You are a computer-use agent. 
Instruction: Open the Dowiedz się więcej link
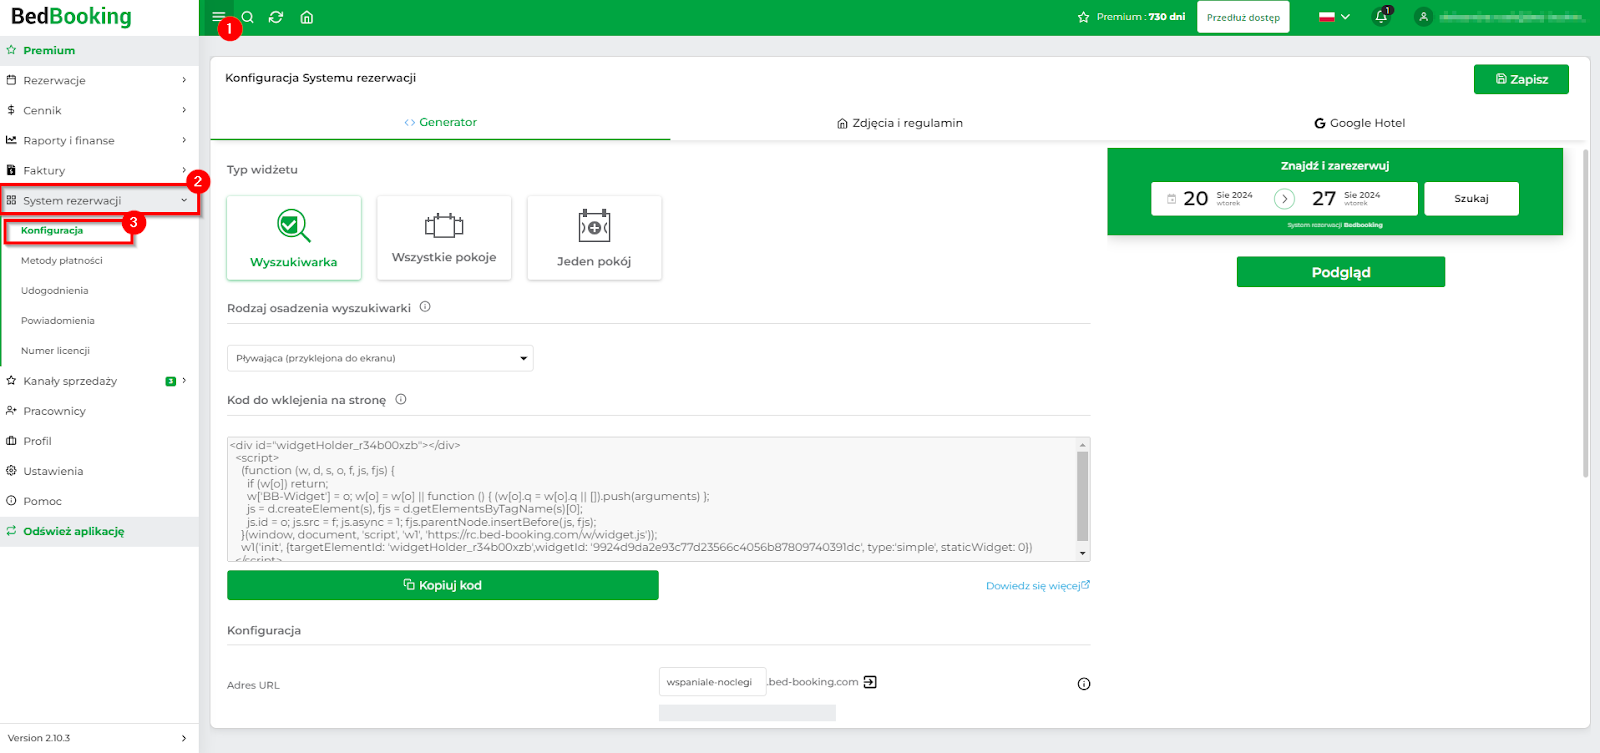pyautogui.click(x=1038, y=586)
